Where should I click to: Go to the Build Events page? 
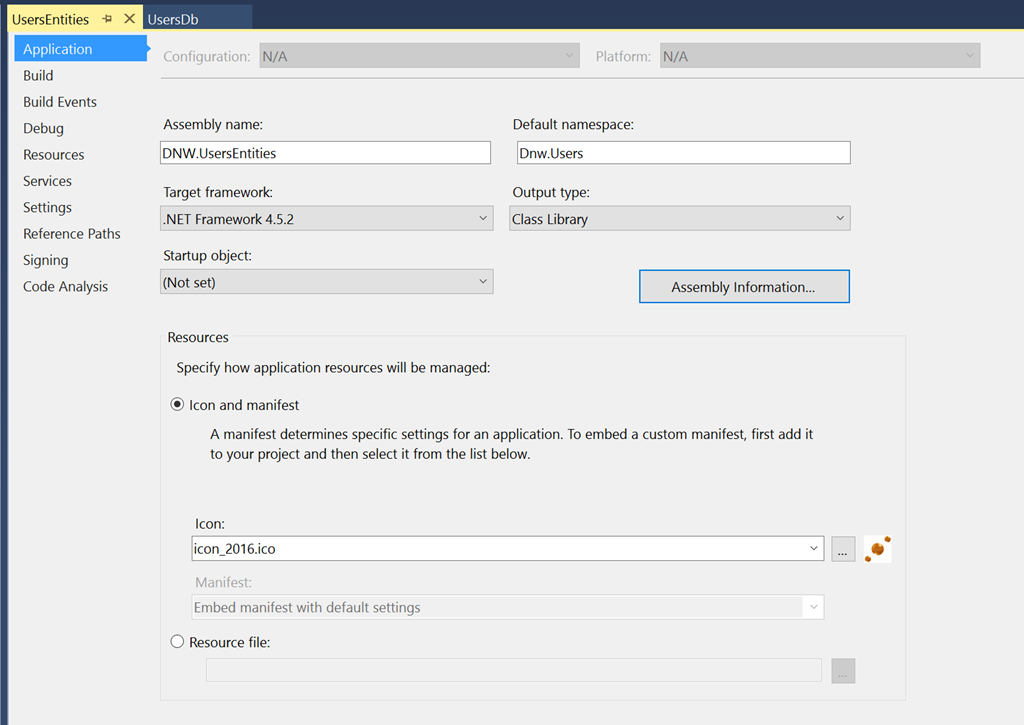pos(60,102)
